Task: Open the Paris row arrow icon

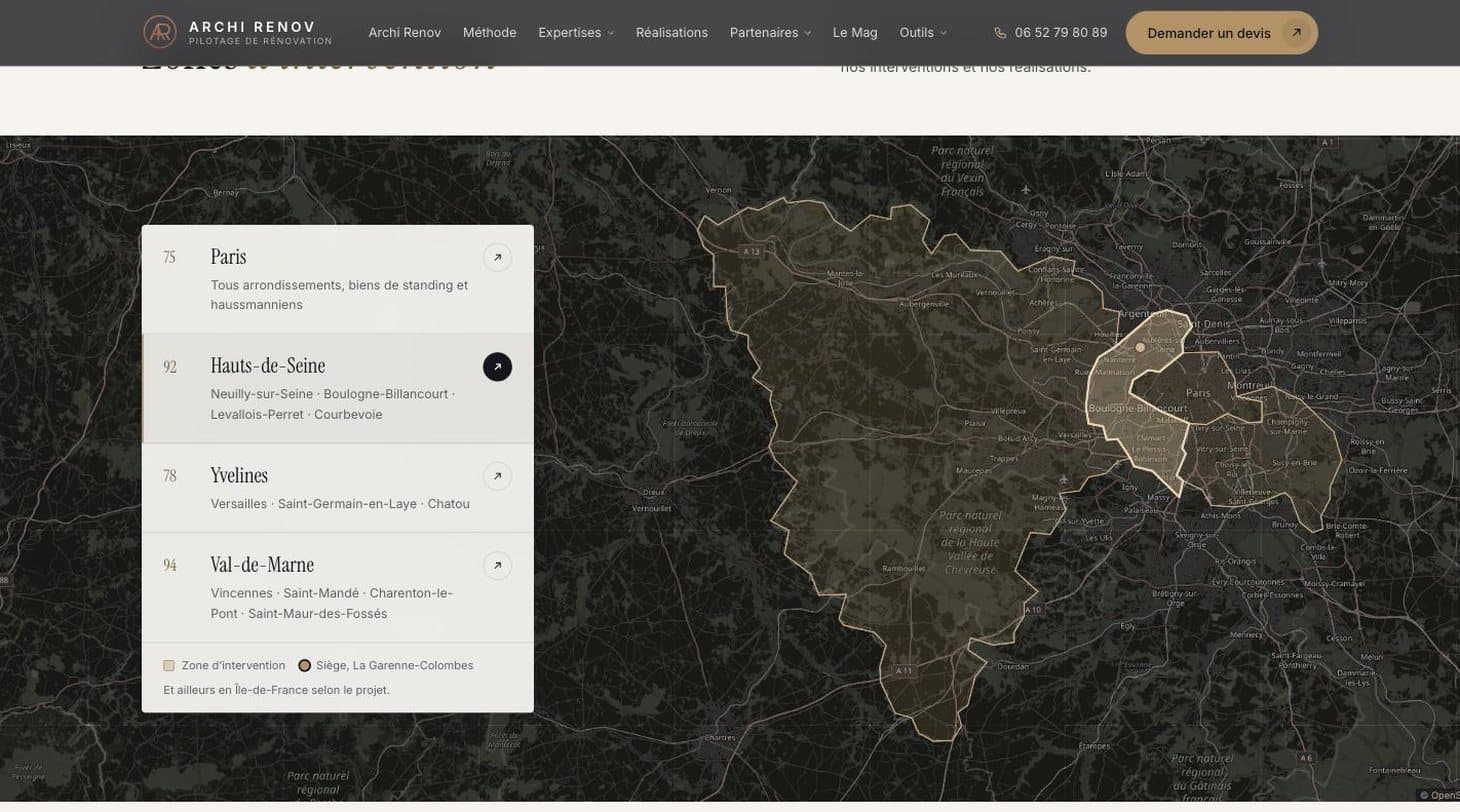Action: pos(498,258)
